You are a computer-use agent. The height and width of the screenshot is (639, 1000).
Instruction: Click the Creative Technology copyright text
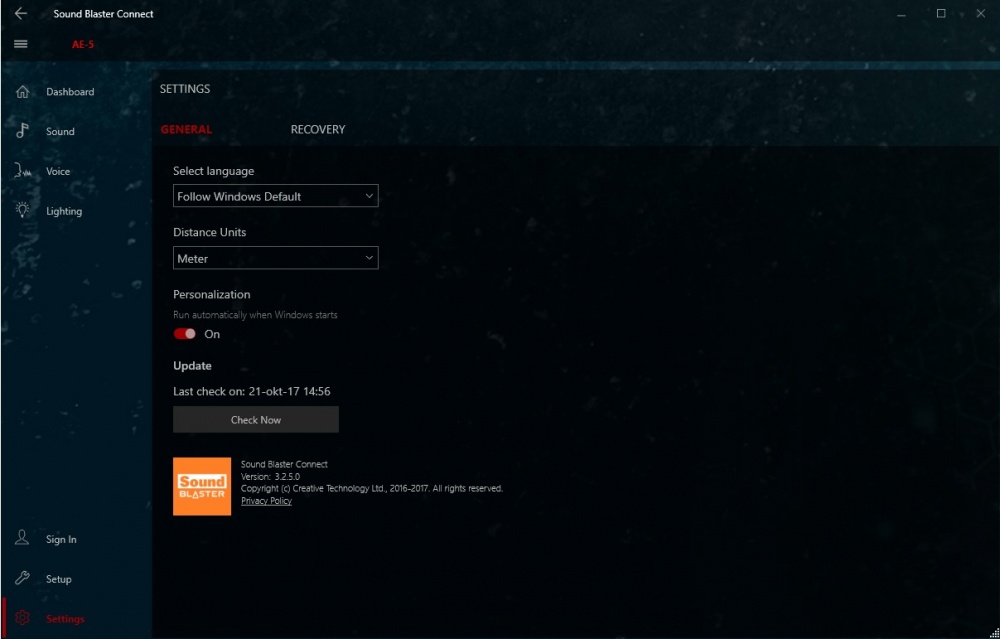[x=372, y=488]
